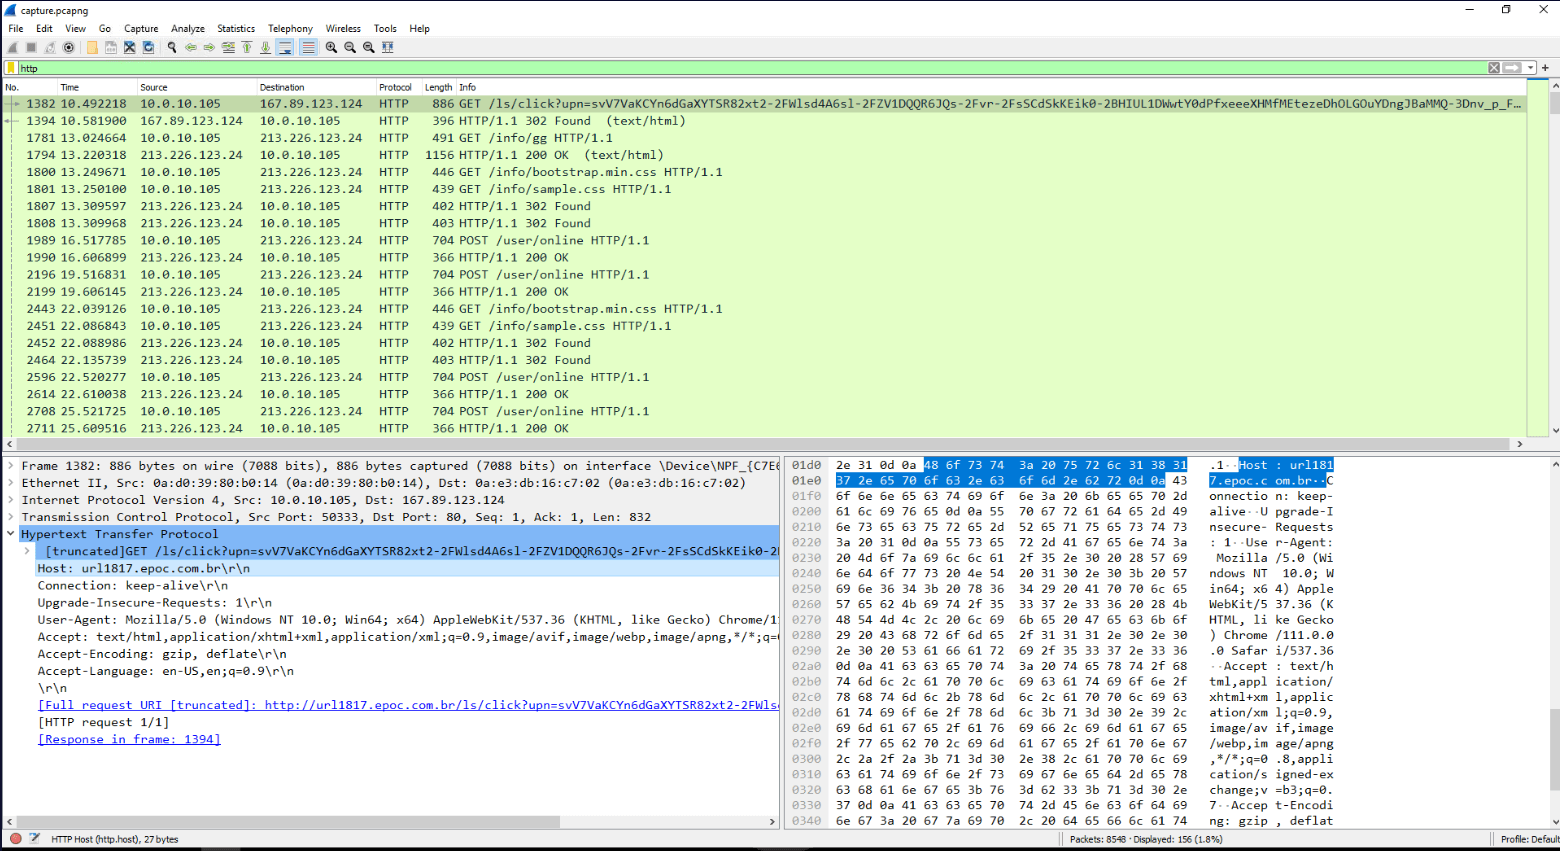Click hex offset 01f0 row in bytes pane
Viewport: 1560px width, 851px height.
point(1063,496)
